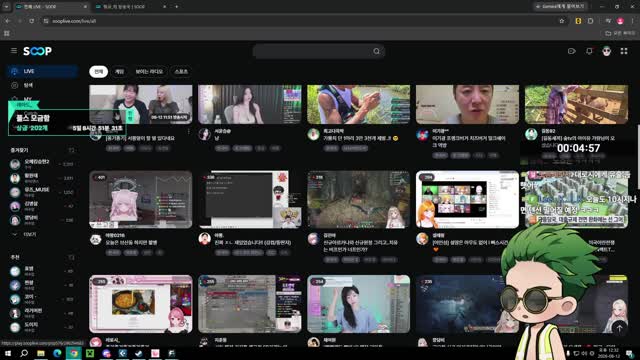
Task: Click the SOOP logo
Action: 37,51
